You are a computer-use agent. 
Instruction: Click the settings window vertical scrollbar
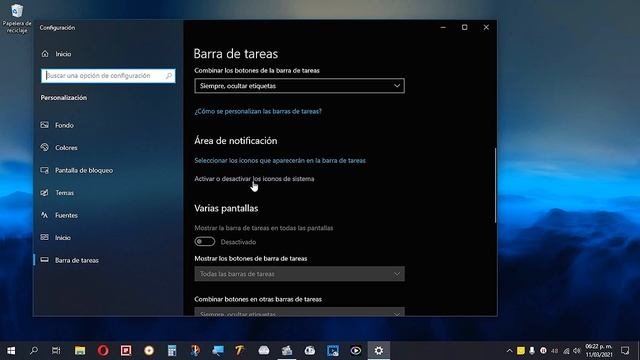coord(495,186)
